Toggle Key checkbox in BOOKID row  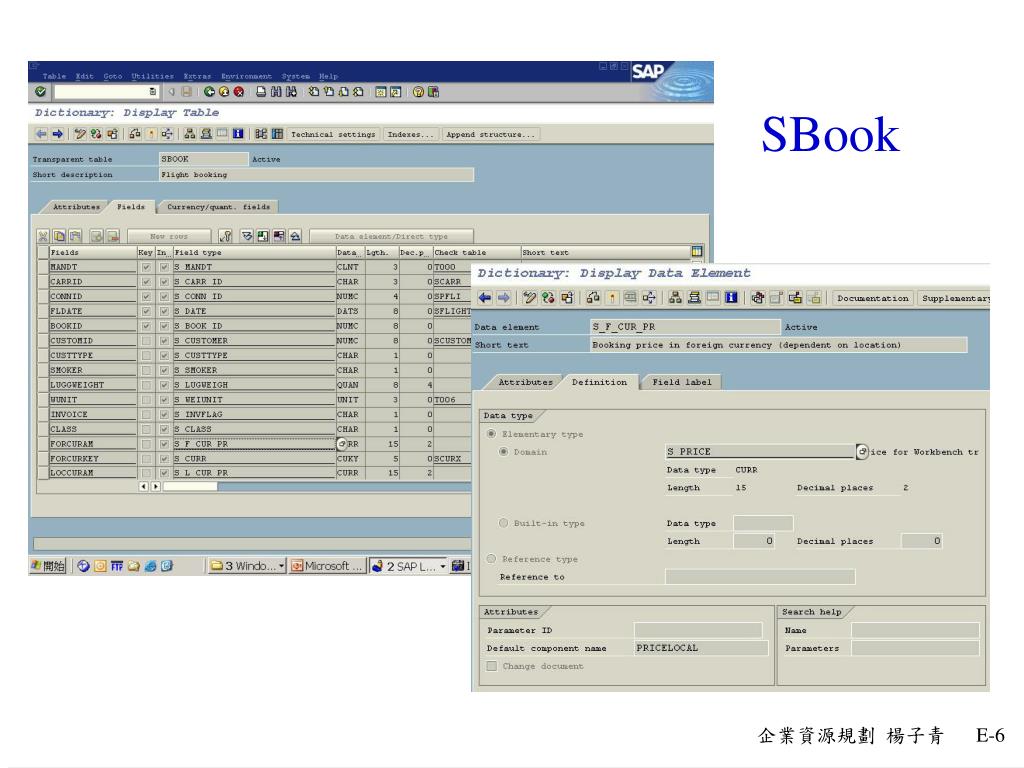[x=146, y=326]
